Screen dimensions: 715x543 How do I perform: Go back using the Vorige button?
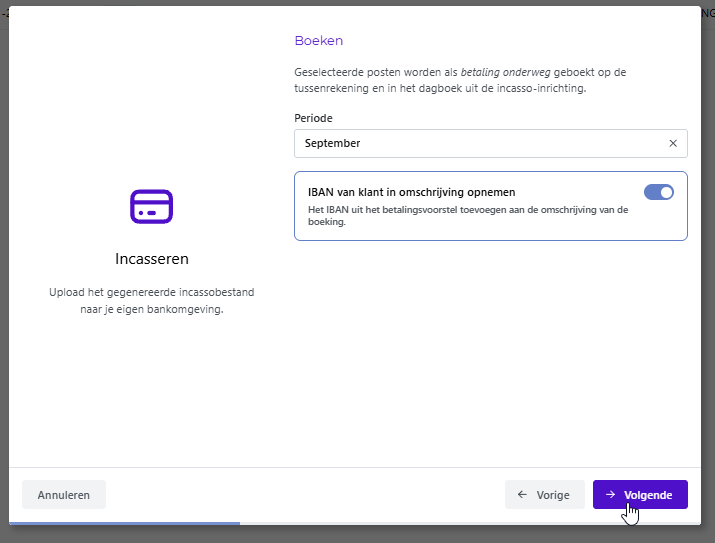(544, 495)
